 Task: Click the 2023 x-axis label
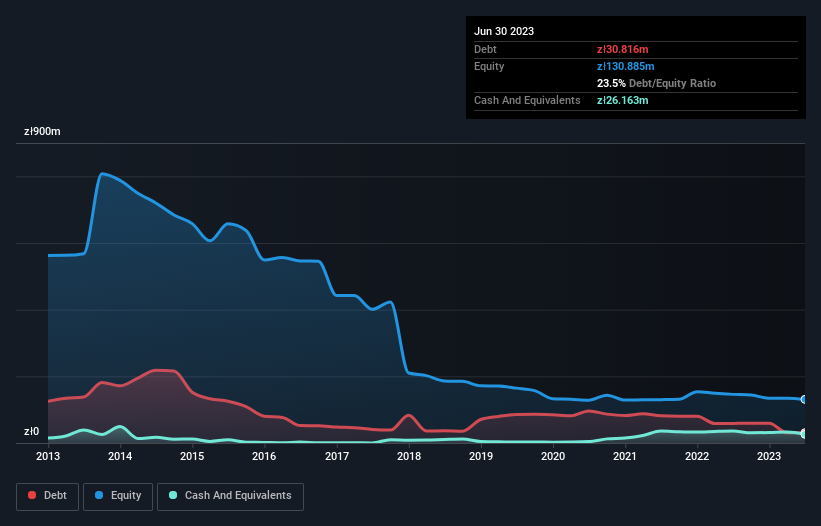coord(769,456)
